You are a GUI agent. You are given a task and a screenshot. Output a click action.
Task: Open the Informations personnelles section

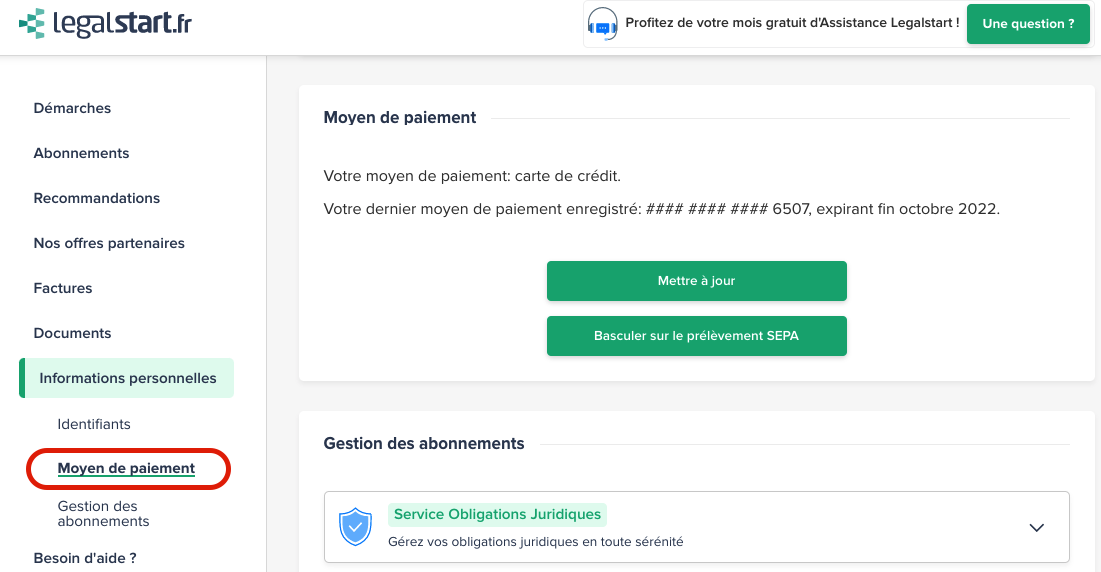click(x=128, y=378)
